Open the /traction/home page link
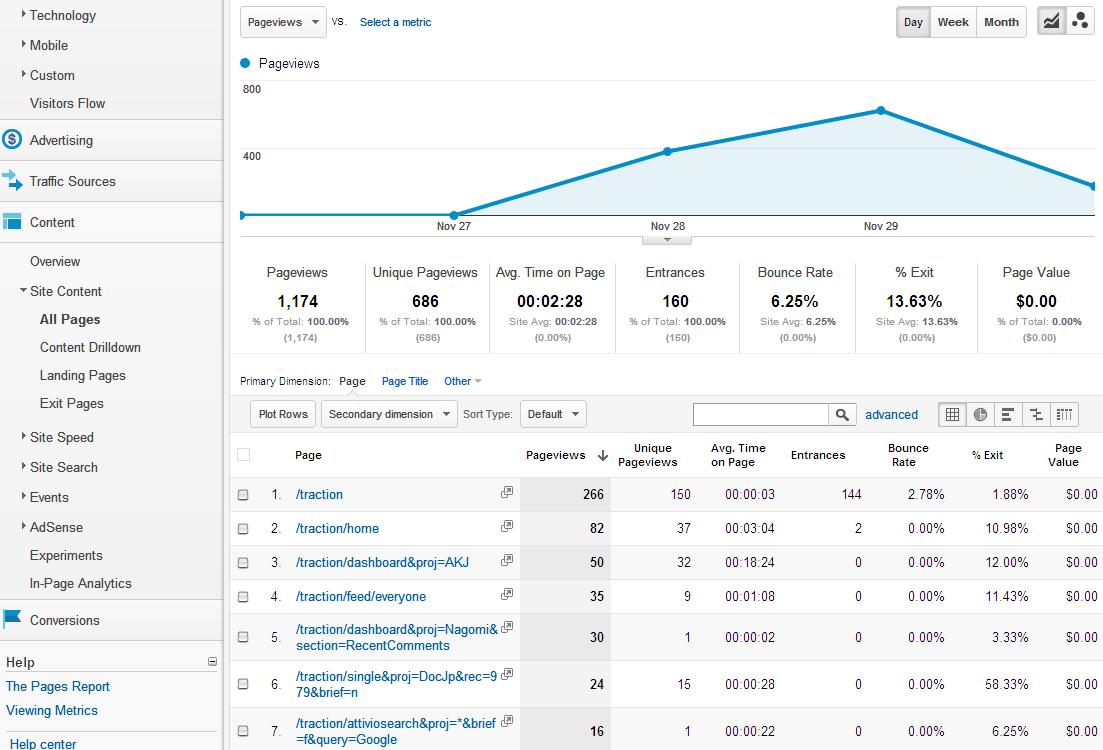The image size is (1103, 750). click(337, 528)
